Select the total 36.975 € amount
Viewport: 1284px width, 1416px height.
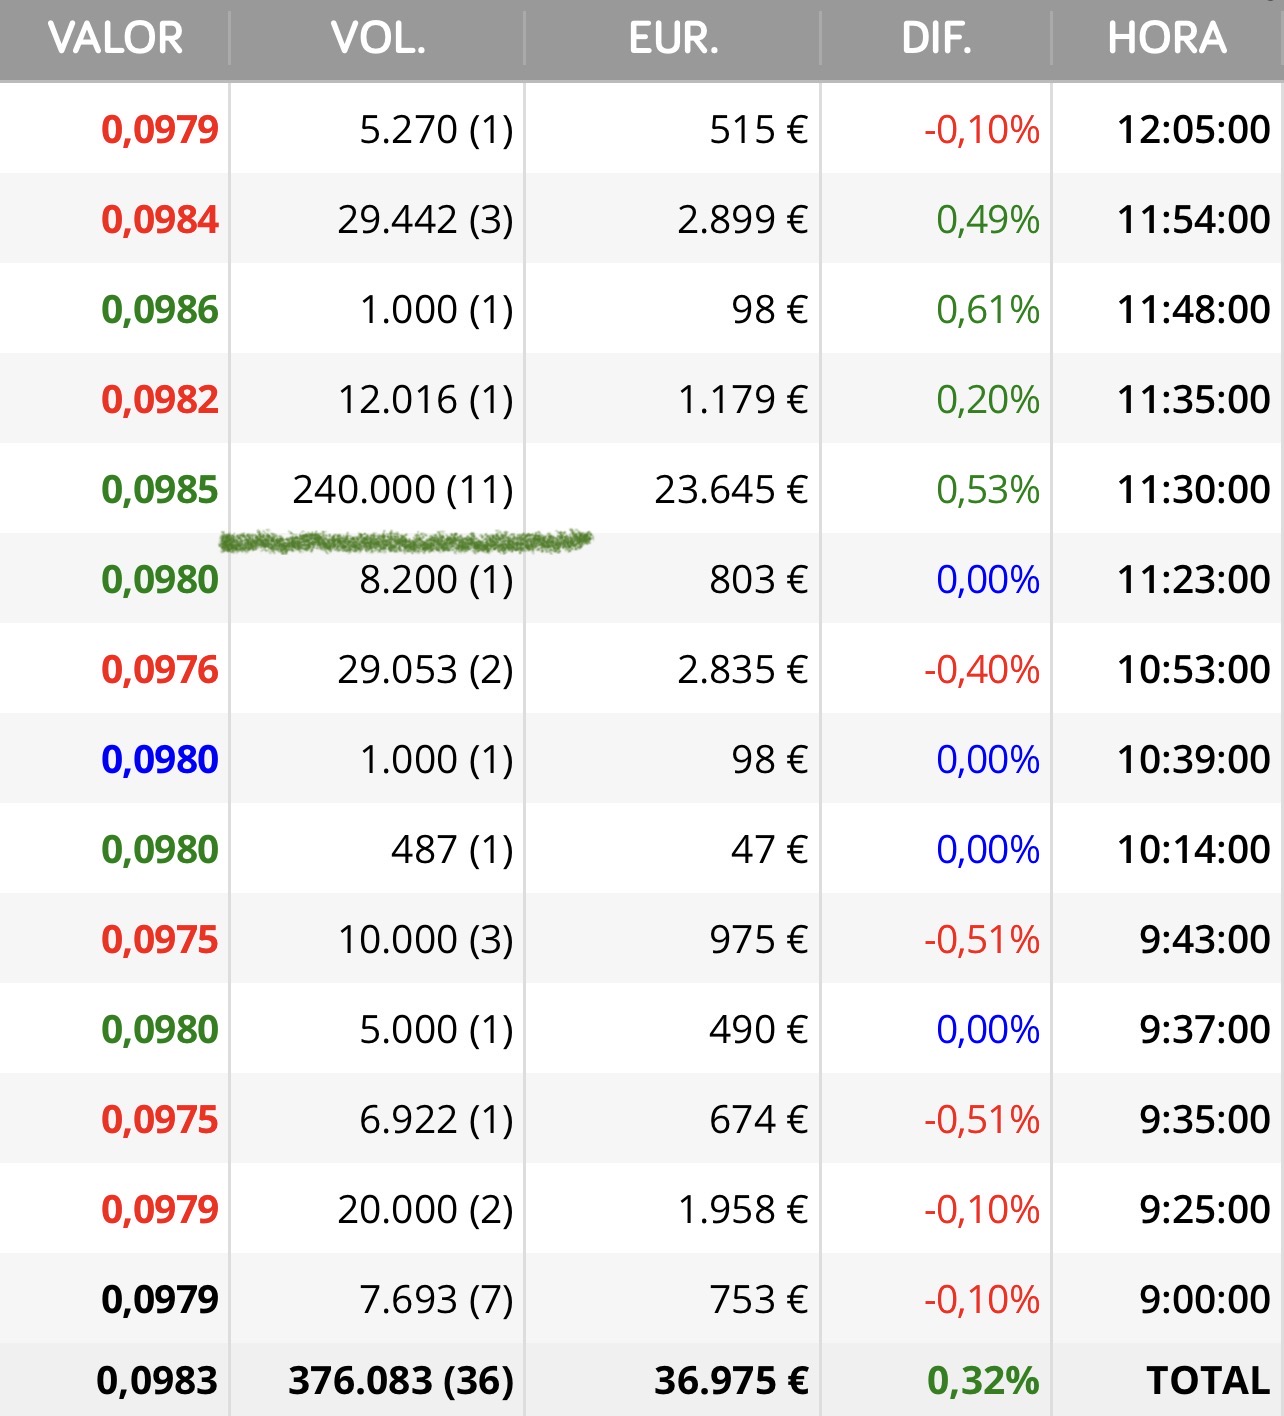click(731, 1381)
